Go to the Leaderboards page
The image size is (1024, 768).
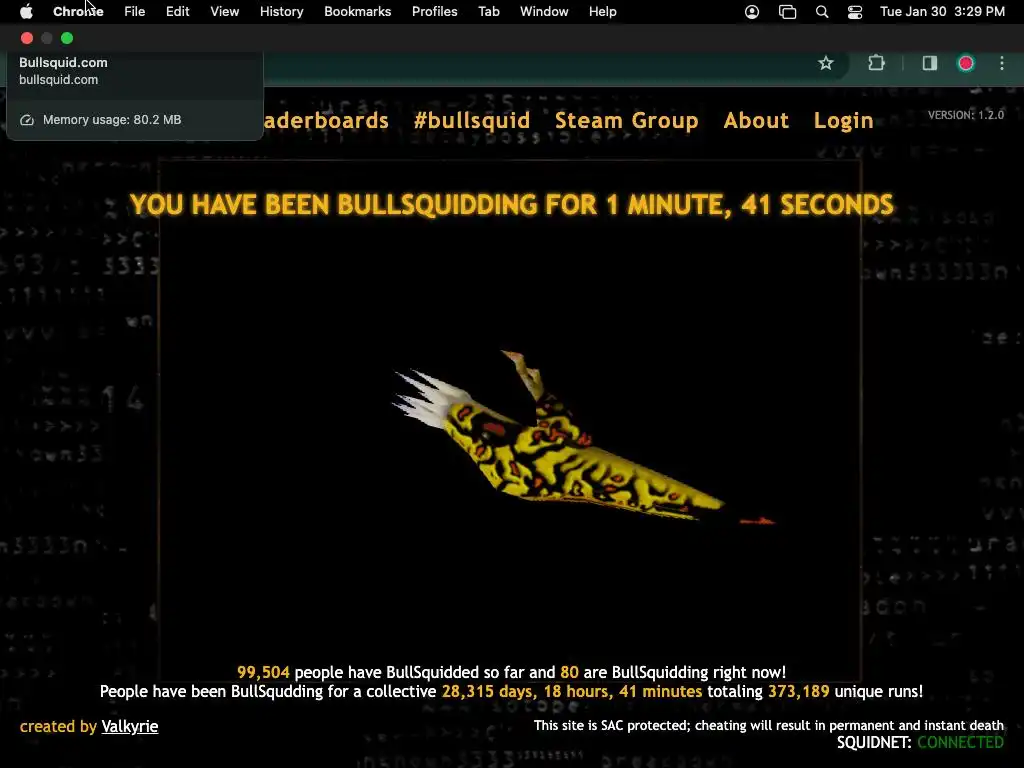coord(326,121)
